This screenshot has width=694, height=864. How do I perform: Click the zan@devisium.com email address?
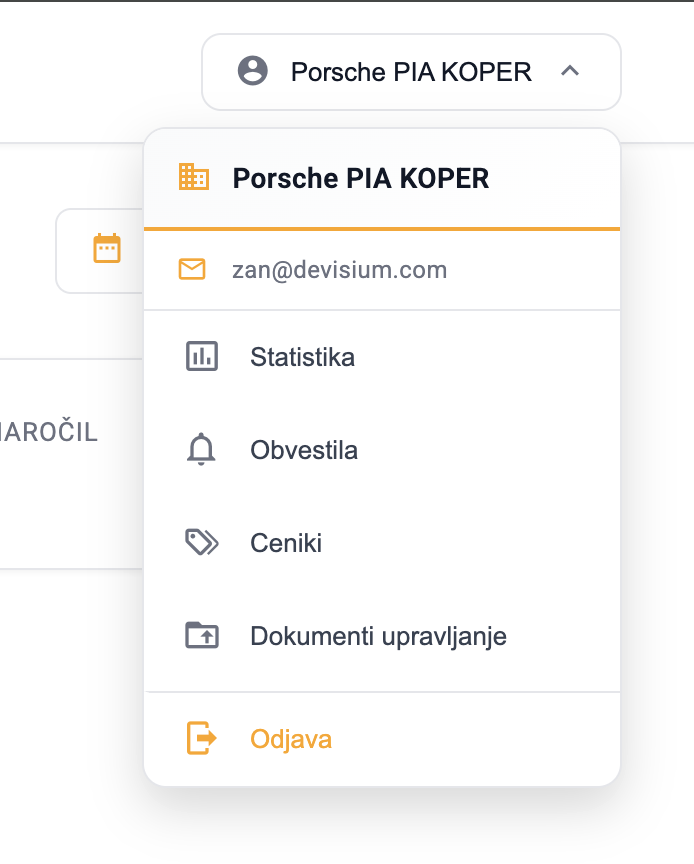[x=340, y=270]
